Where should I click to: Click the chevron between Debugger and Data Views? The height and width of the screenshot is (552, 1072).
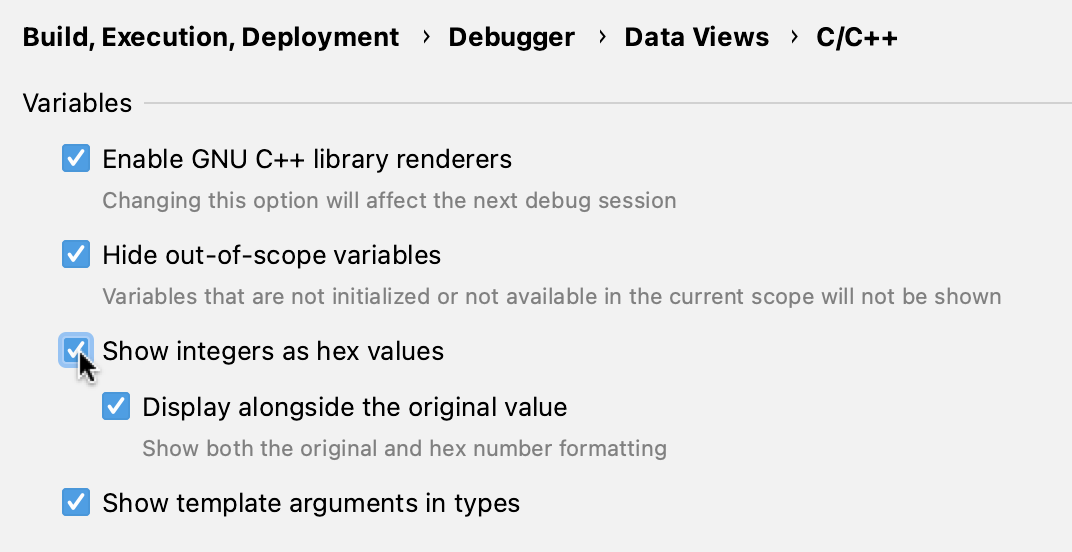pos(602,38)
